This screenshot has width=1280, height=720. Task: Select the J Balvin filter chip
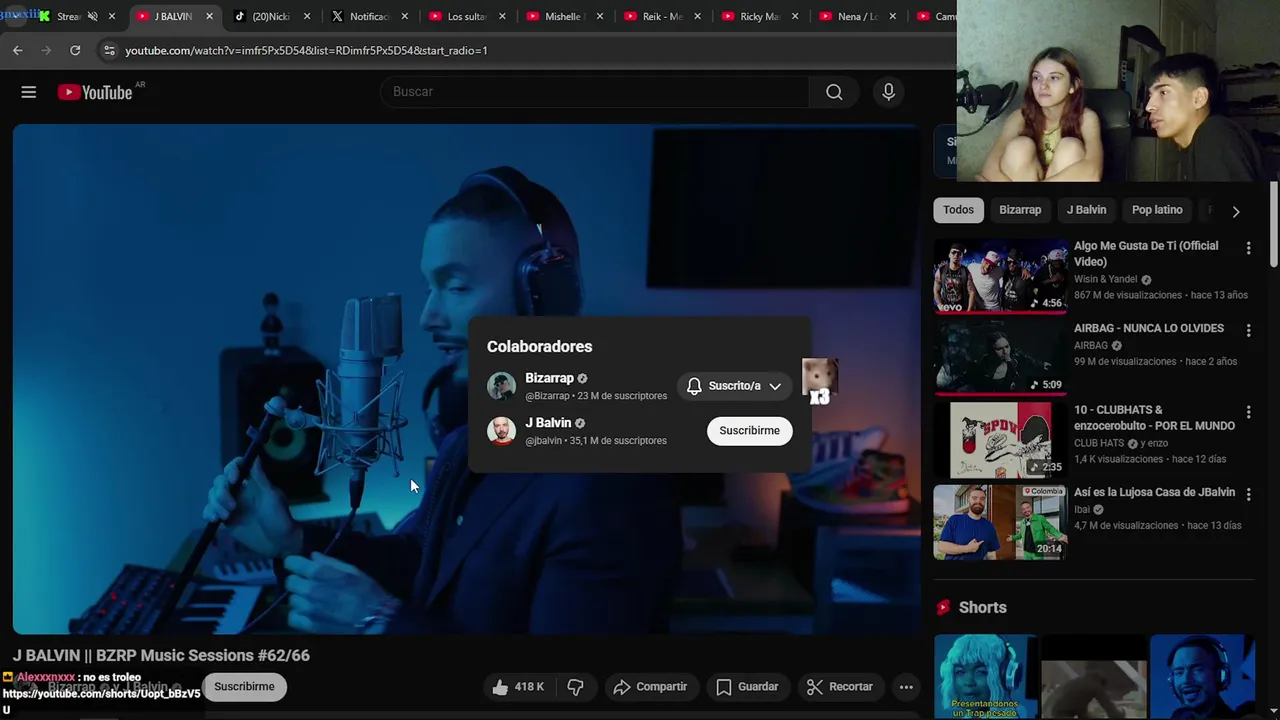click(1086, 210)
